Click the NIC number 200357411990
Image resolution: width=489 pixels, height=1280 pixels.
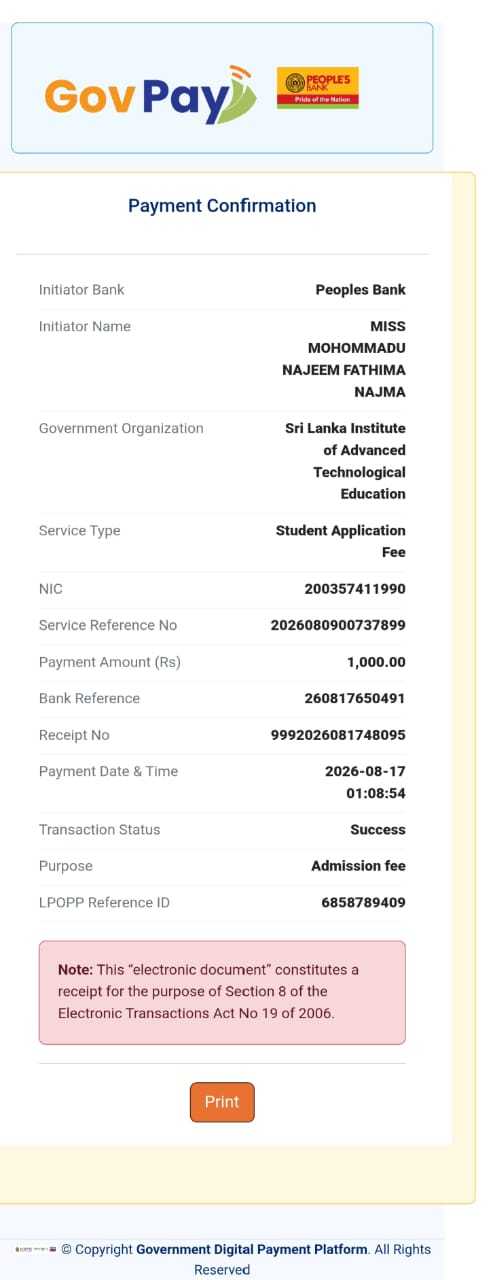[355, 589]
